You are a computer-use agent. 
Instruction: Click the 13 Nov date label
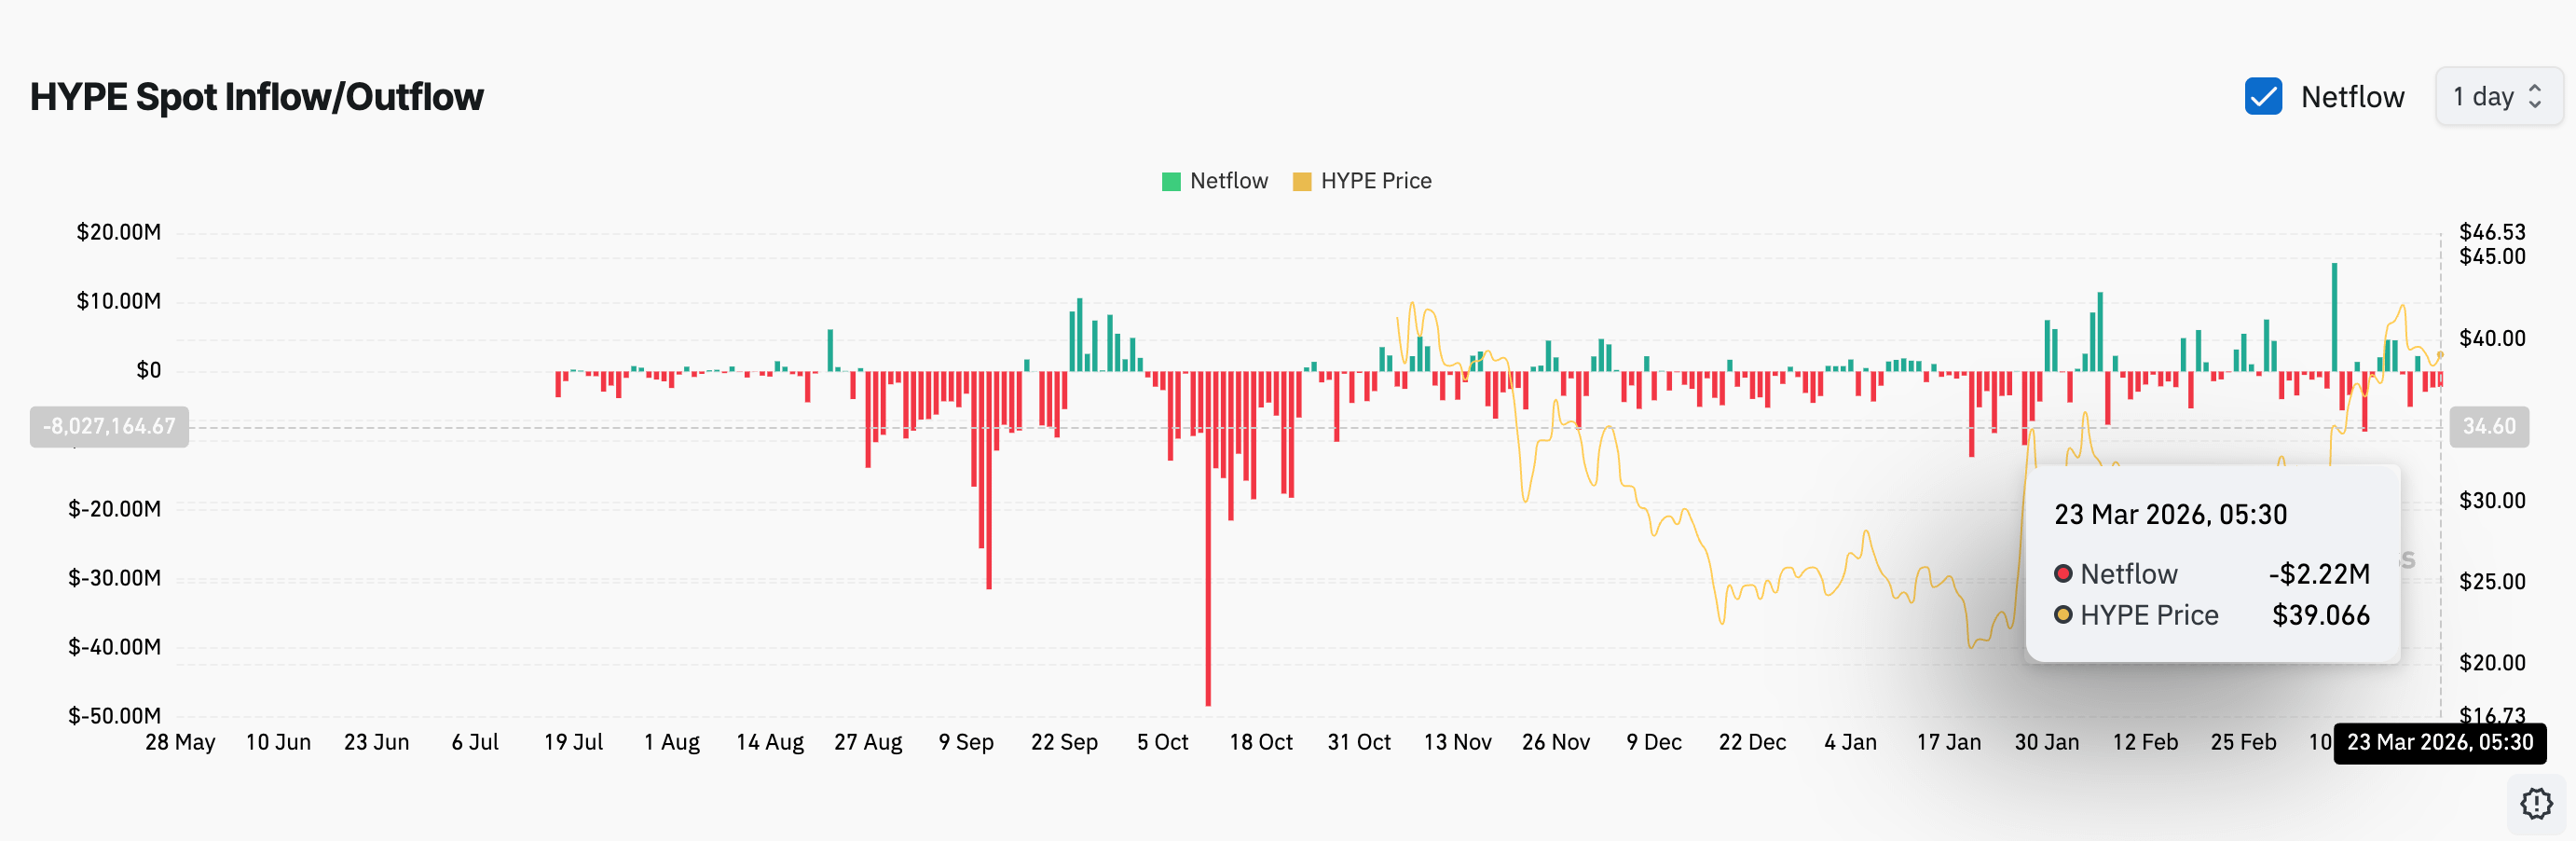[x=1457, y=742]
